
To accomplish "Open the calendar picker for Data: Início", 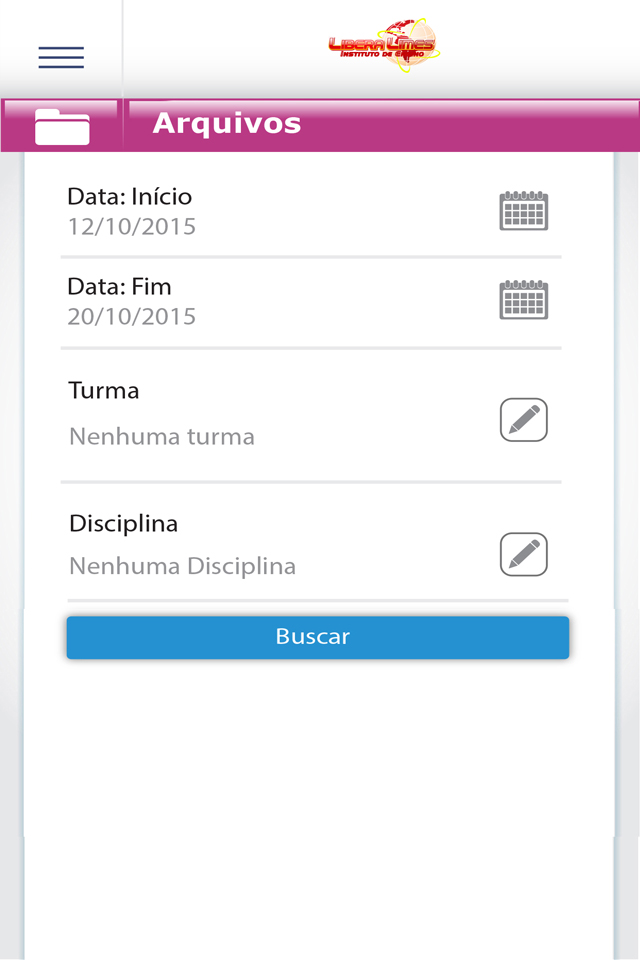I will point(524,211).
